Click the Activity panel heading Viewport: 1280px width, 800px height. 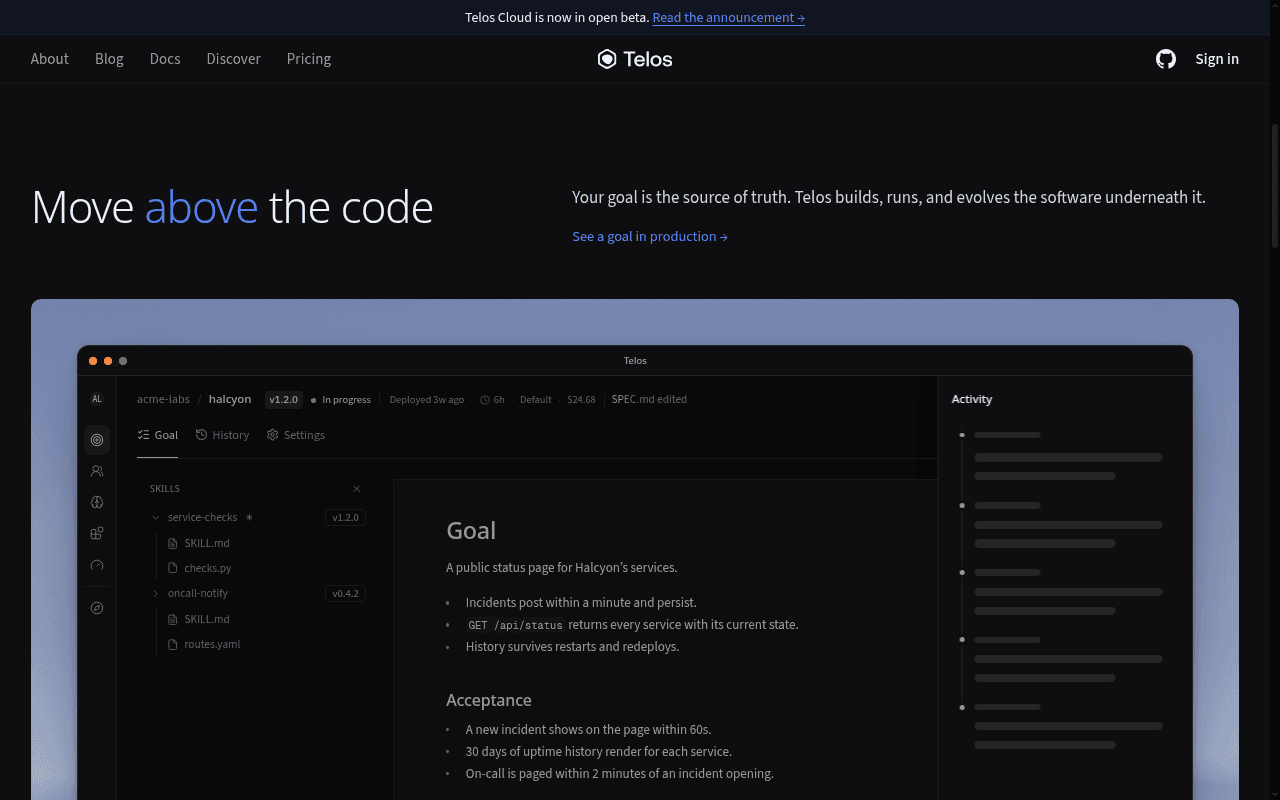(x=972, y=399)
